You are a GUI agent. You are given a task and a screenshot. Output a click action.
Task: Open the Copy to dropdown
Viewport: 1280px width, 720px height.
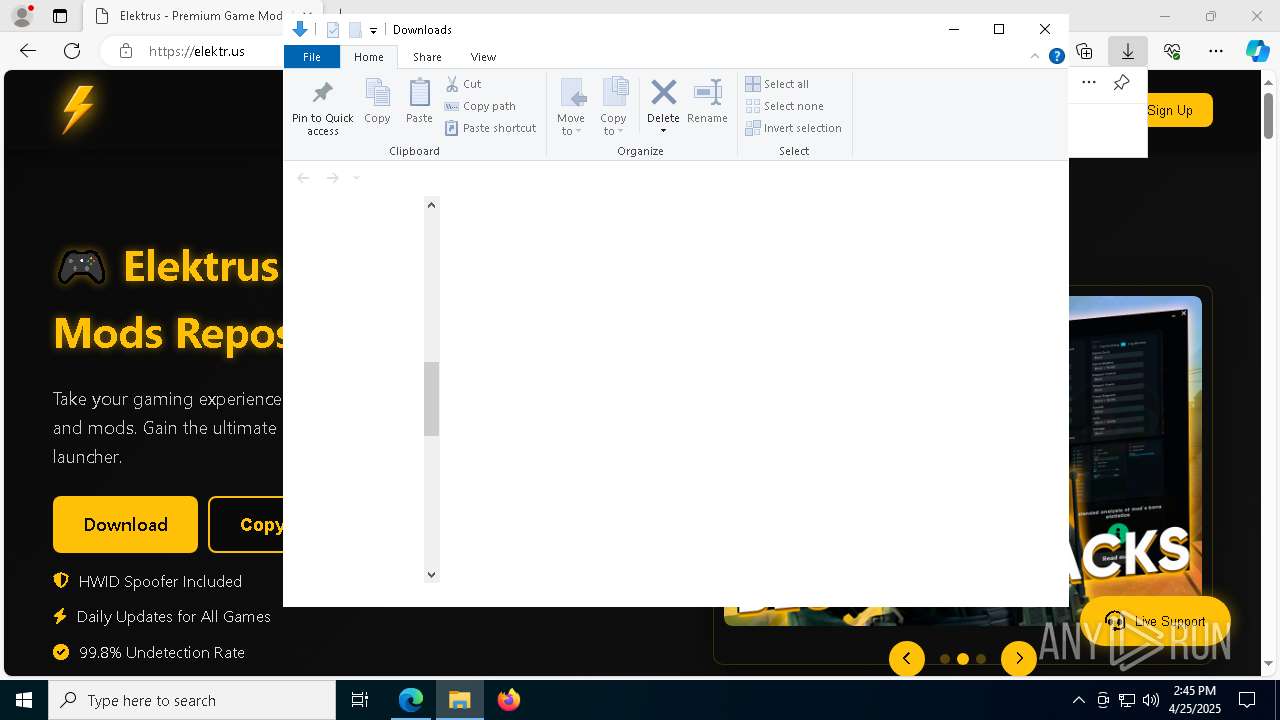[x=614, y=107]
